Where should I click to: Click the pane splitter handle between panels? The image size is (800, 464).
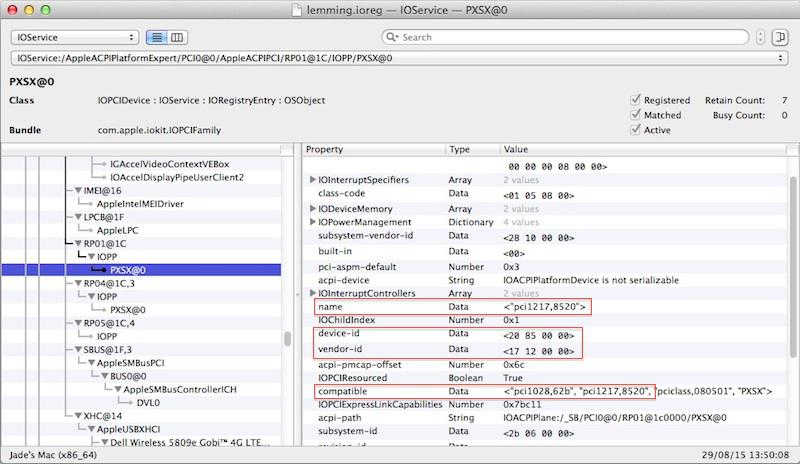297,295
